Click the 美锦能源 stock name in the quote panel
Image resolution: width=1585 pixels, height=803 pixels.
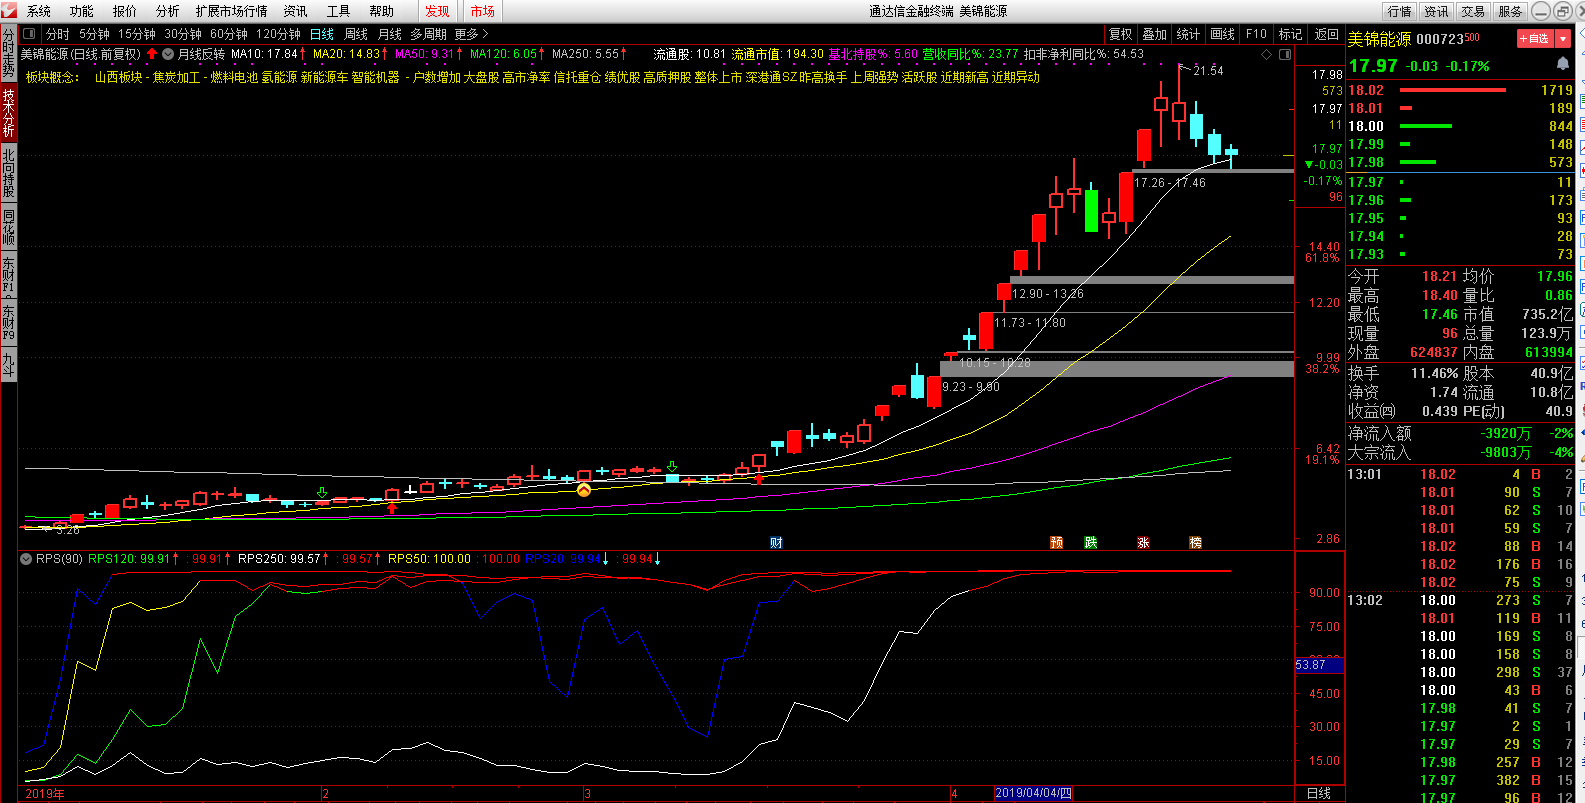click(x=1379, y=39)
